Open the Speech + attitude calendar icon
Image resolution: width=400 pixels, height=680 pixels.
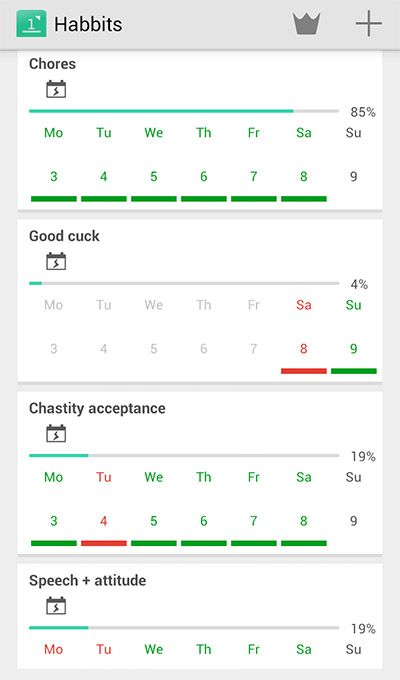click(56, 605)
